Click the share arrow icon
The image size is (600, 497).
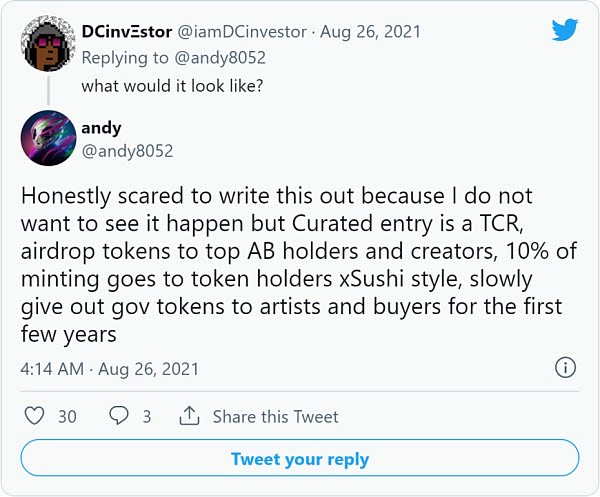point(190,416)
